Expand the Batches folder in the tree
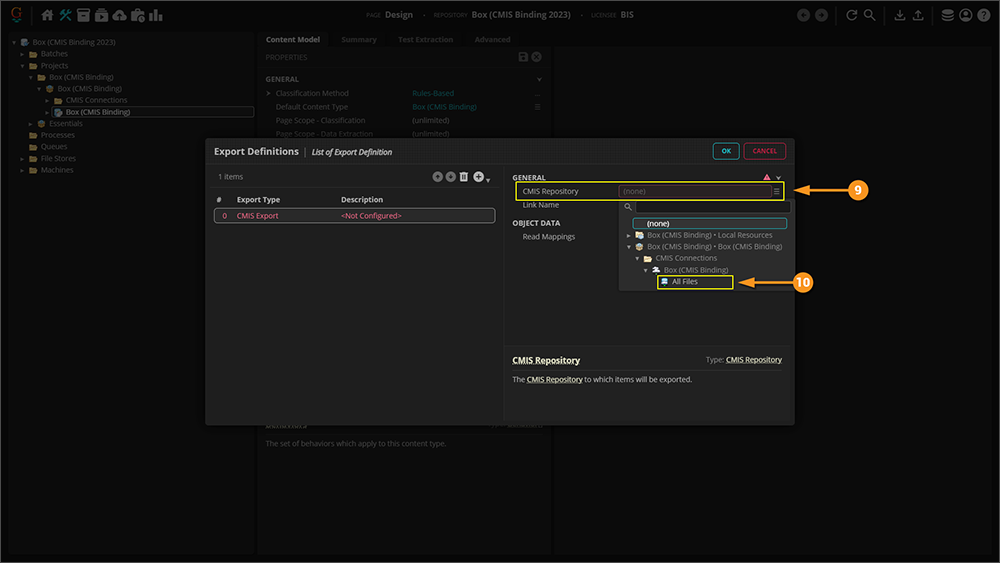This screenshot has height=563, width=1000. [x=22, y=54]
